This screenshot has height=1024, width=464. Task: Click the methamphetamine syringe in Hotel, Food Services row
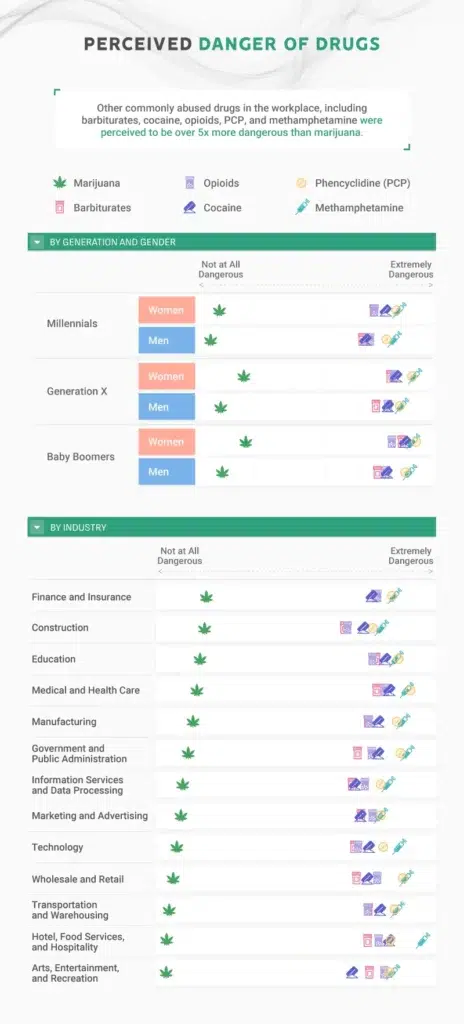point(423,940)
